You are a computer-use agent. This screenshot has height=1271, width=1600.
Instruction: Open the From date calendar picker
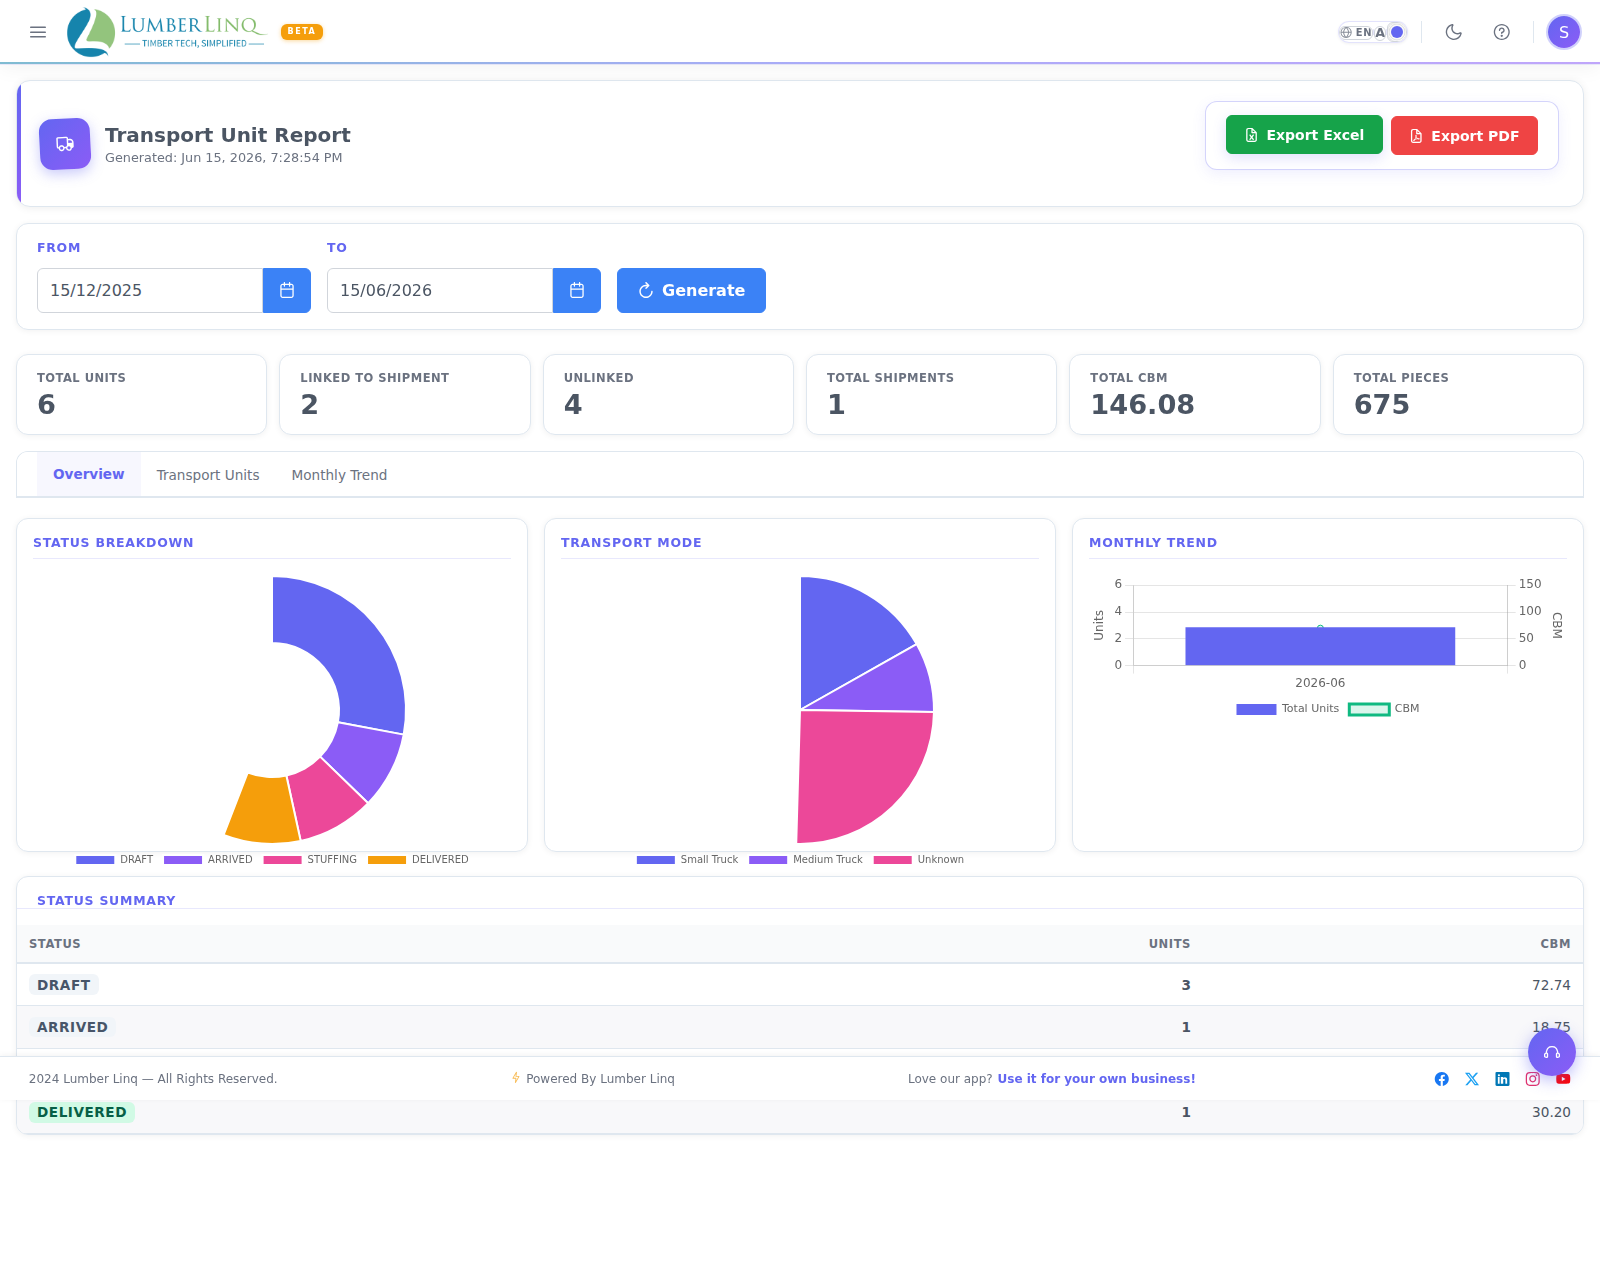pos(287,290)
